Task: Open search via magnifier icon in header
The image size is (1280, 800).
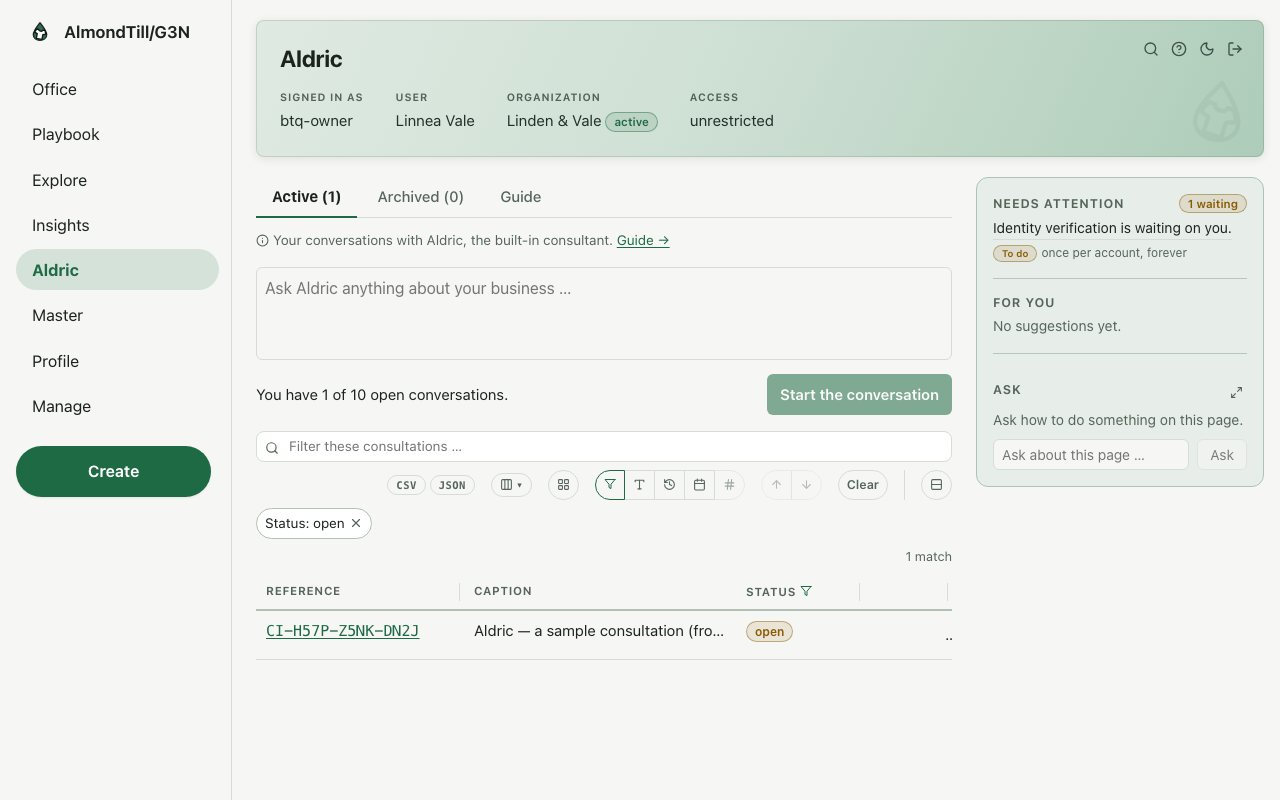Action: click(1151, 49)
